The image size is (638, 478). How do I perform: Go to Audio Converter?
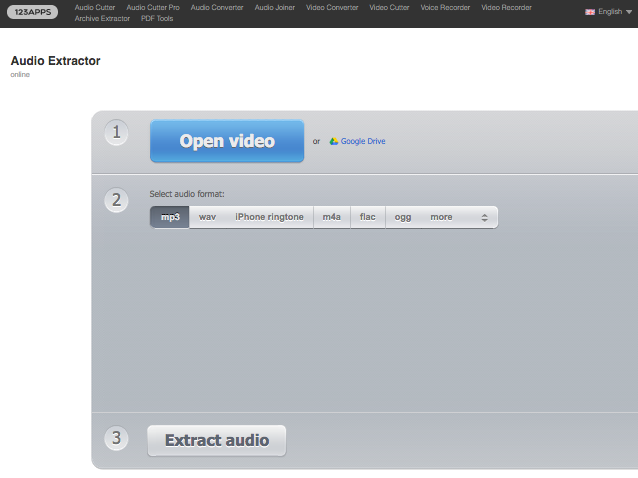(217, 7)
